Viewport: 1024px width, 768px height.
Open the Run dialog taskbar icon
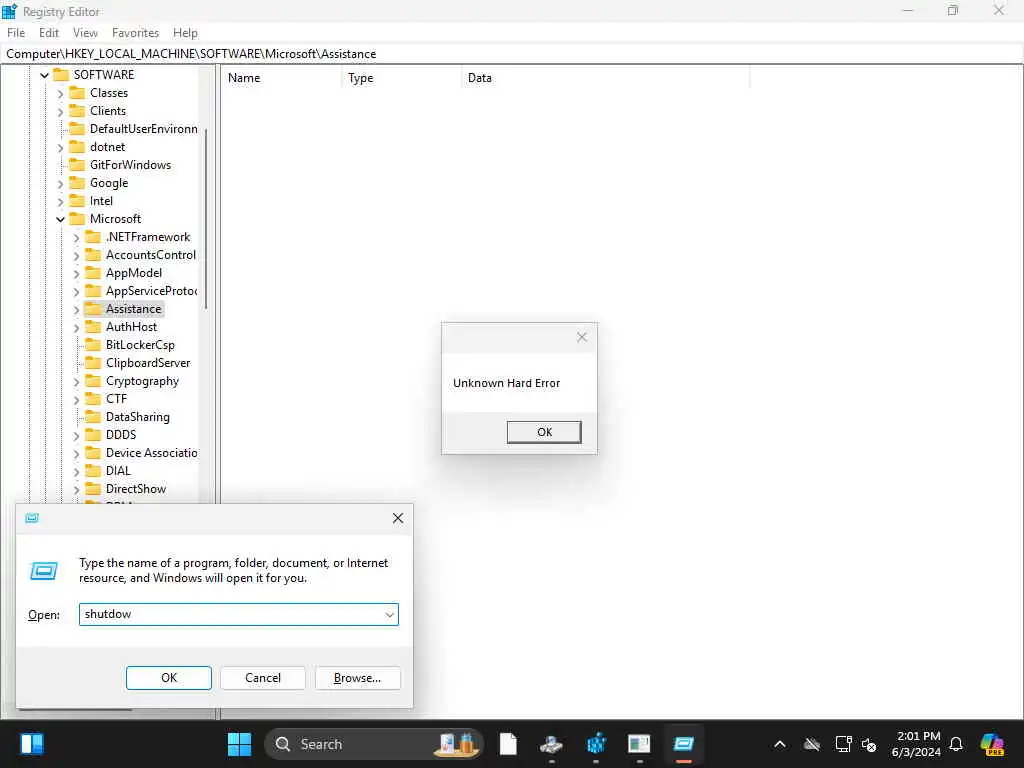tap(684, 744)
